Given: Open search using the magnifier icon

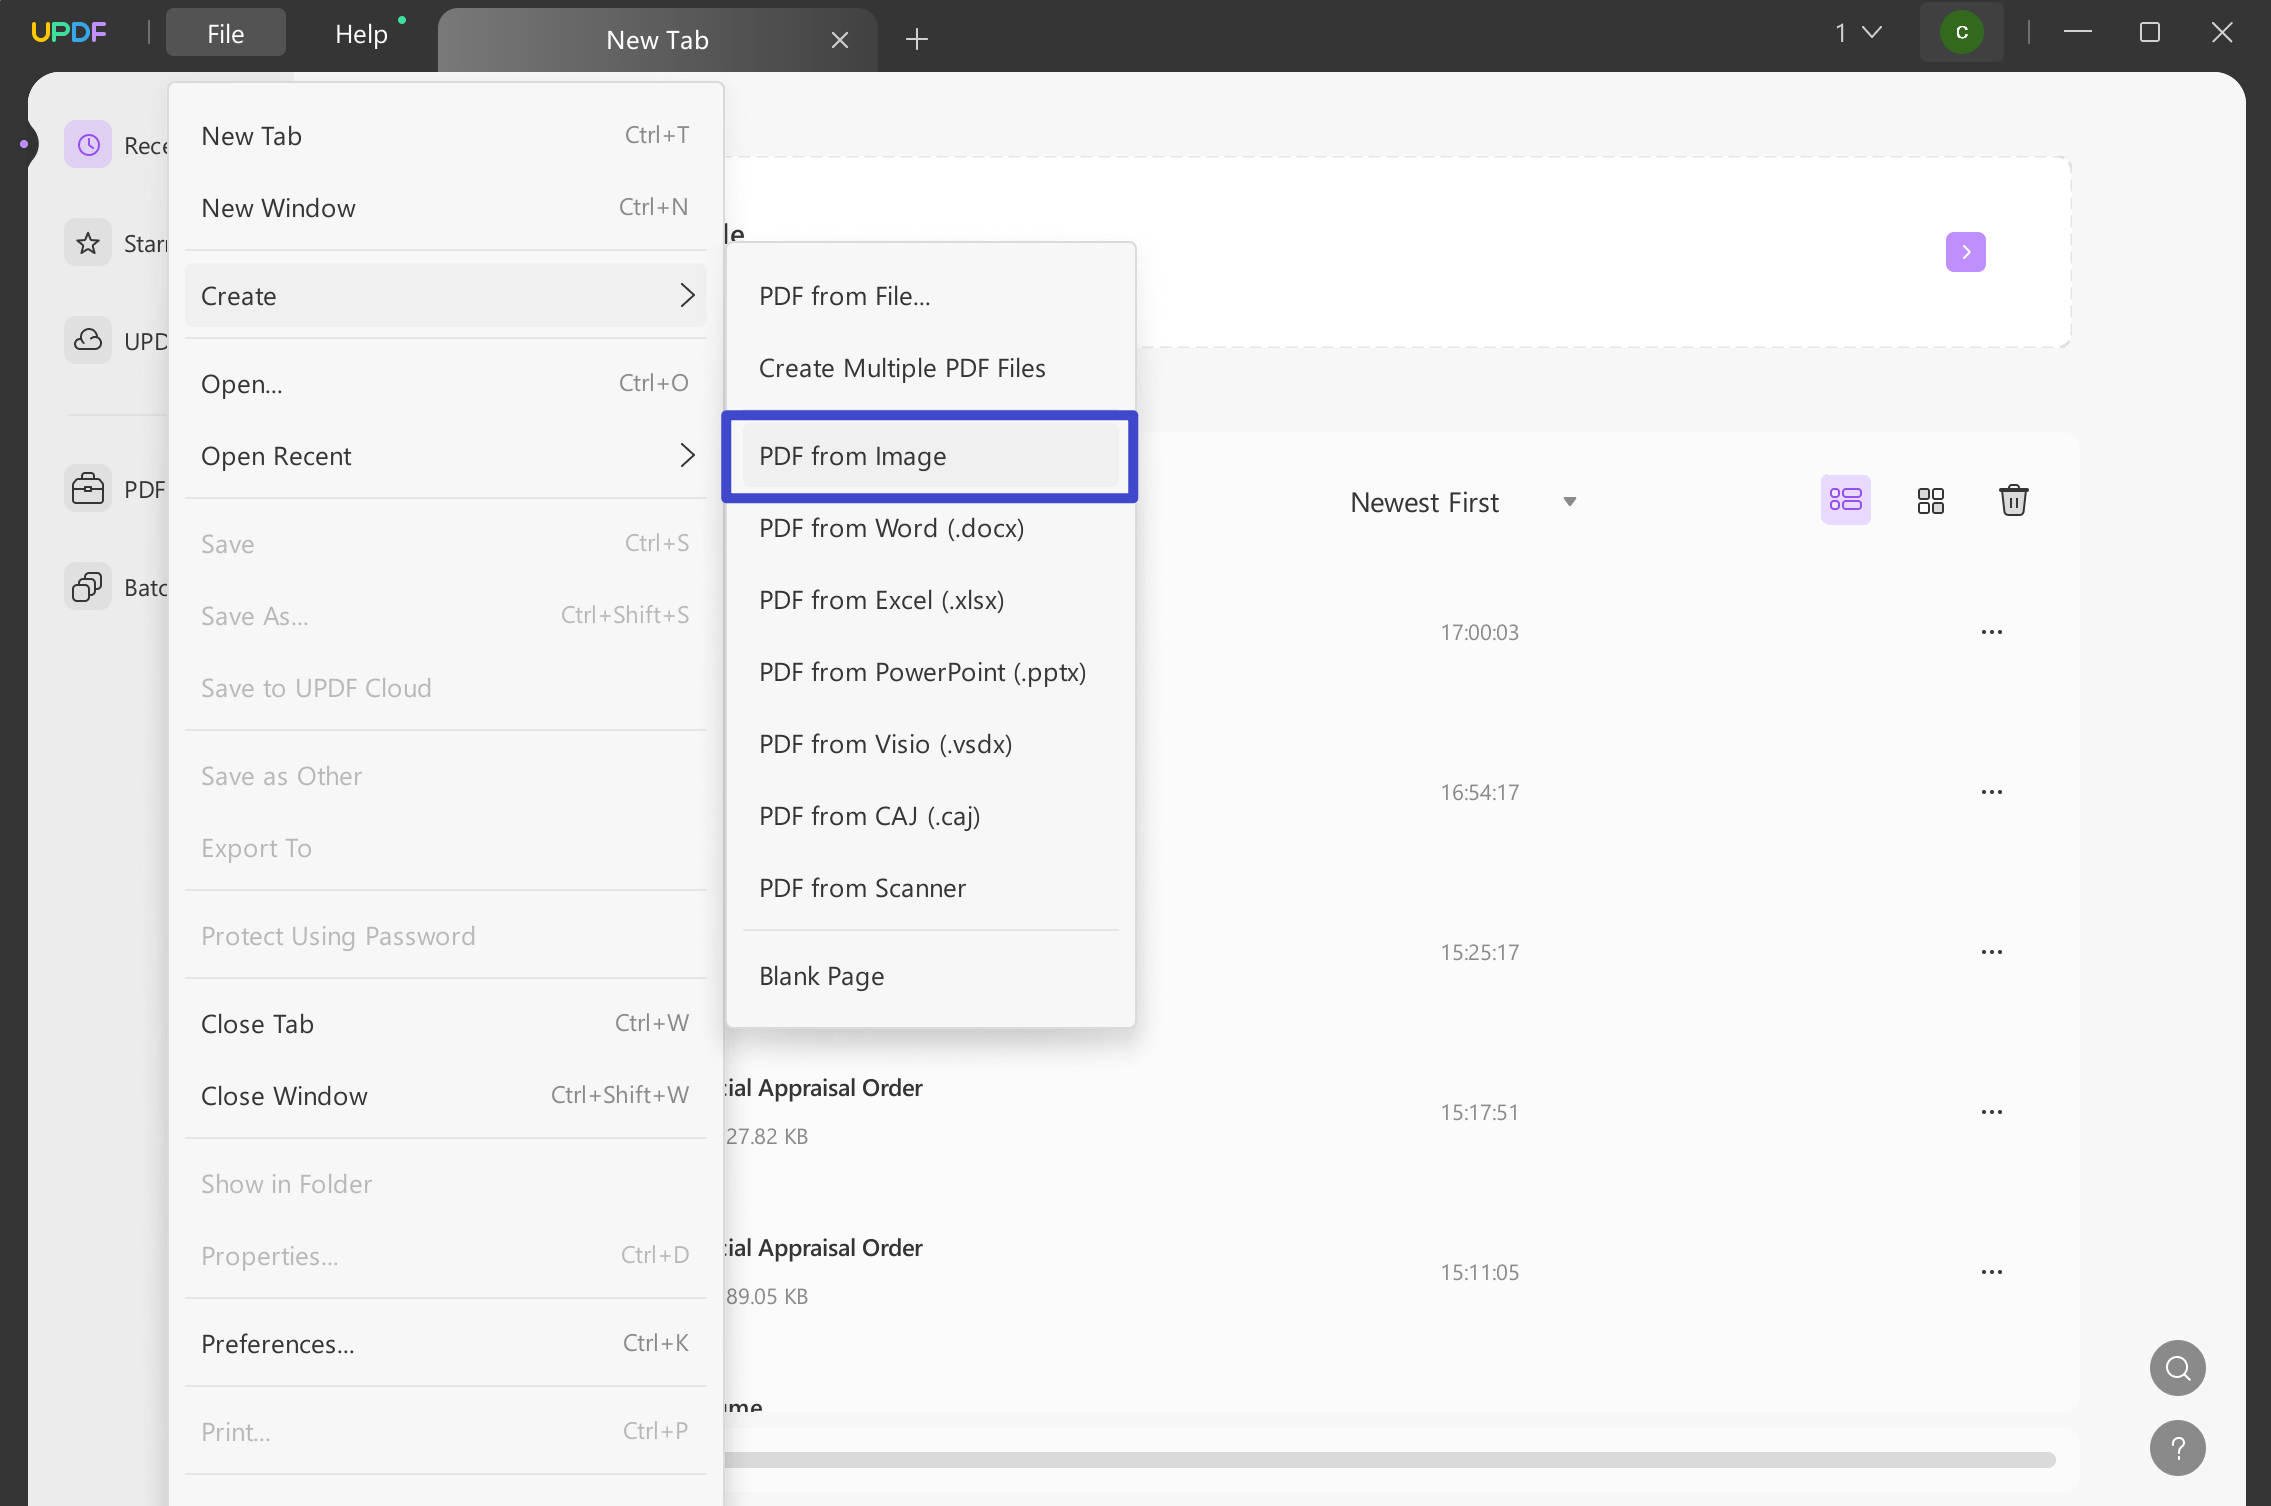Looking at the screenshot, I should click(x=2177, y=1367).
